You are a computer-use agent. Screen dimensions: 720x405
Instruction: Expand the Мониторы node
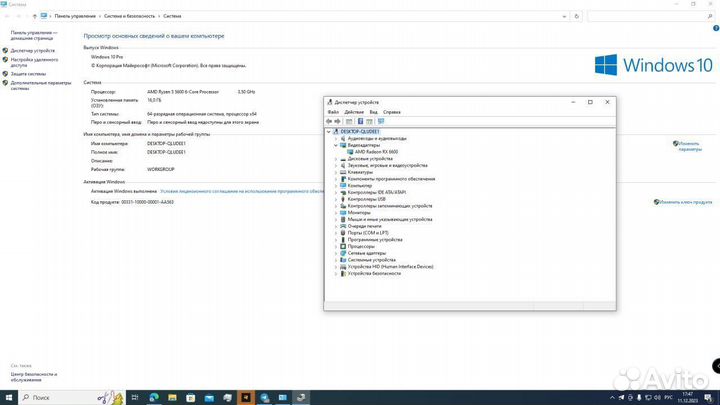[336, 213]
